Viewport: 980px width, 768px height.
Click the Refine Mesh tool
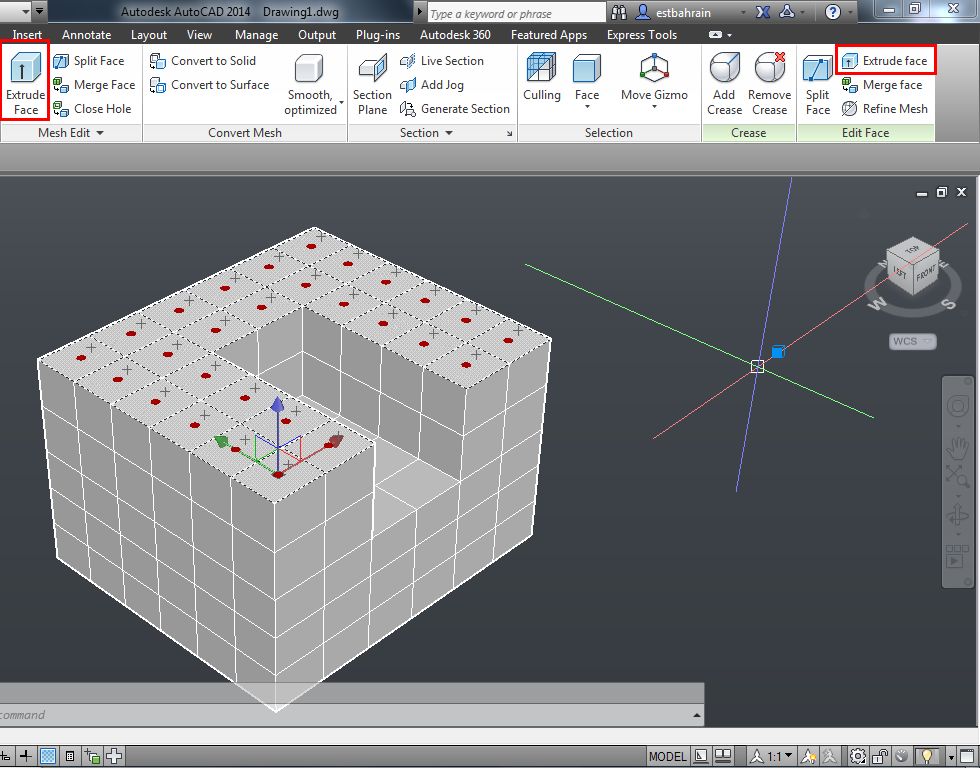[x=884, y=109]
